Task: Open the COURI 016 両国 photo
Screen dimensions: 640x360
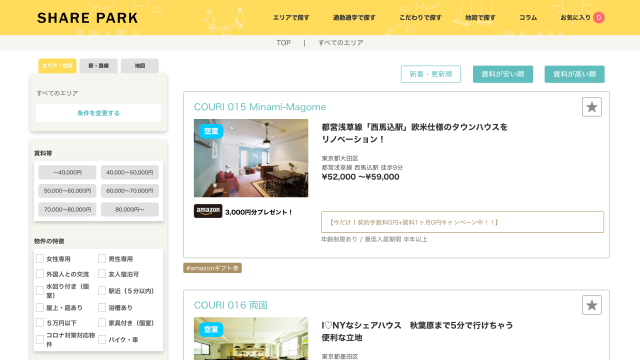Action: (251, 338)
